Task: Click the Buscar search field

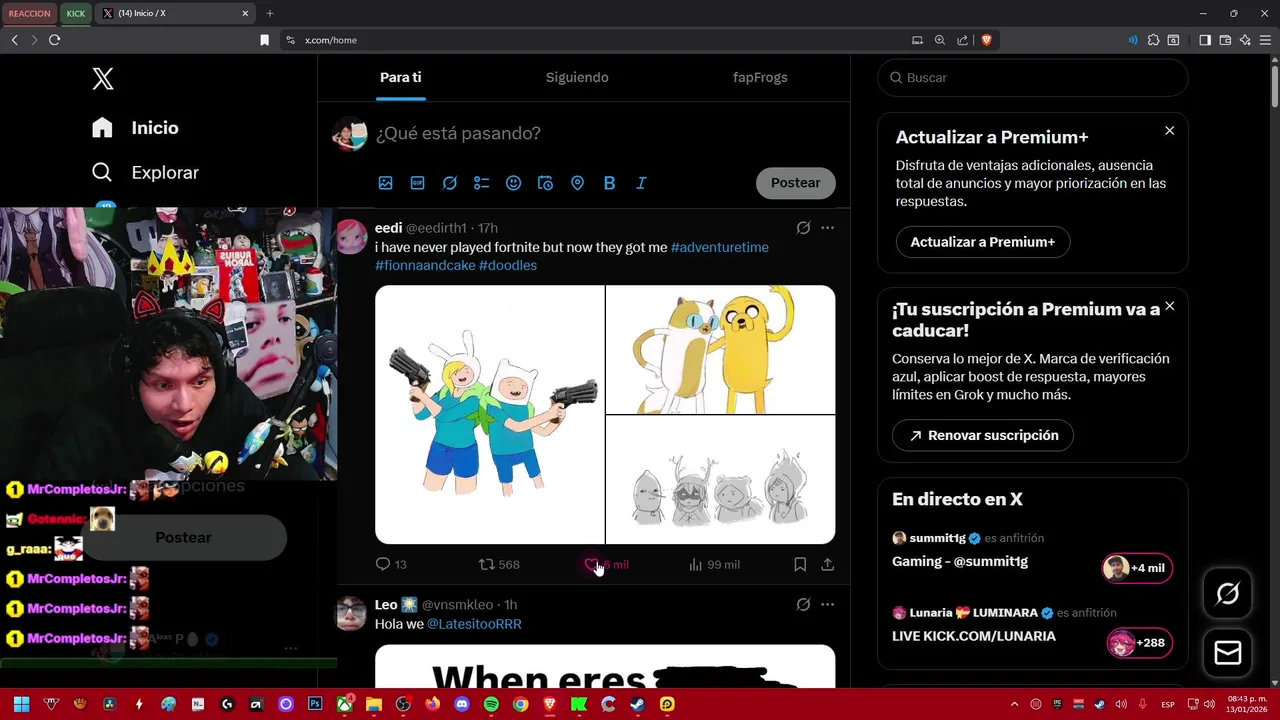Action: tap(1033, 78)
